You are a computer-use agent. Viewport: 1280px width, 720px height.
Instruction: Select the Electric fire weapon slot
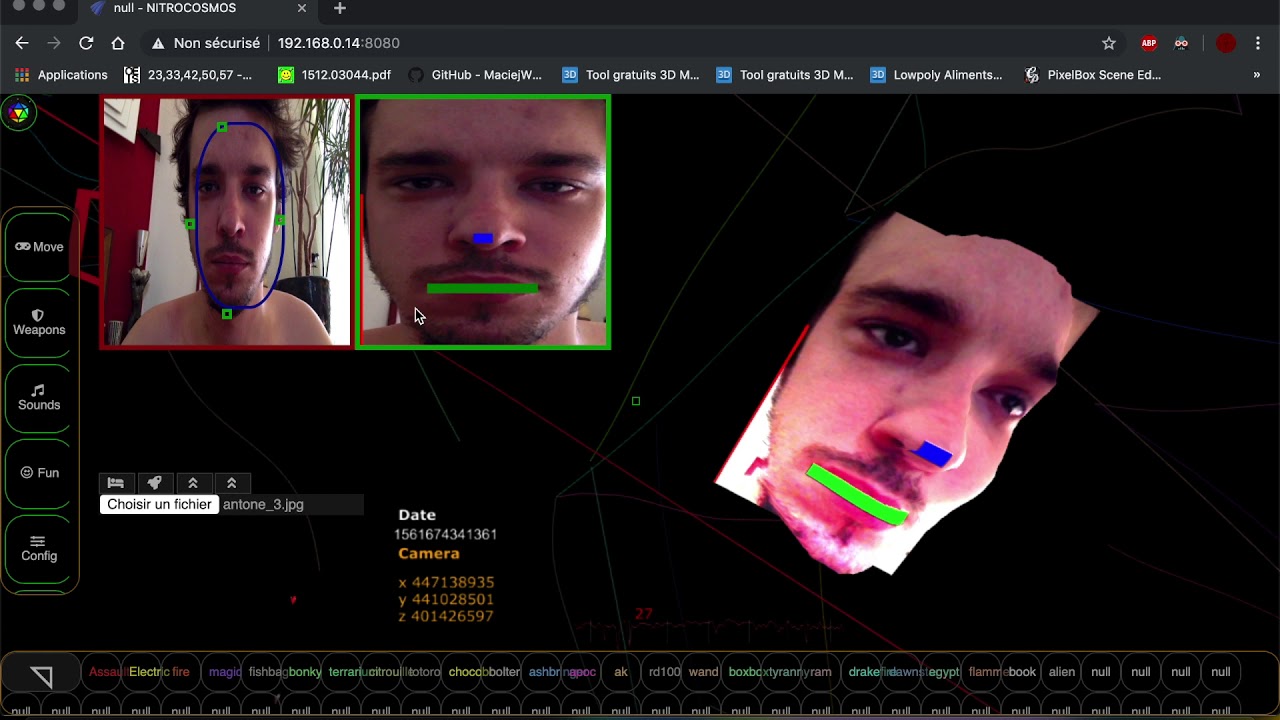coord(159,672)
